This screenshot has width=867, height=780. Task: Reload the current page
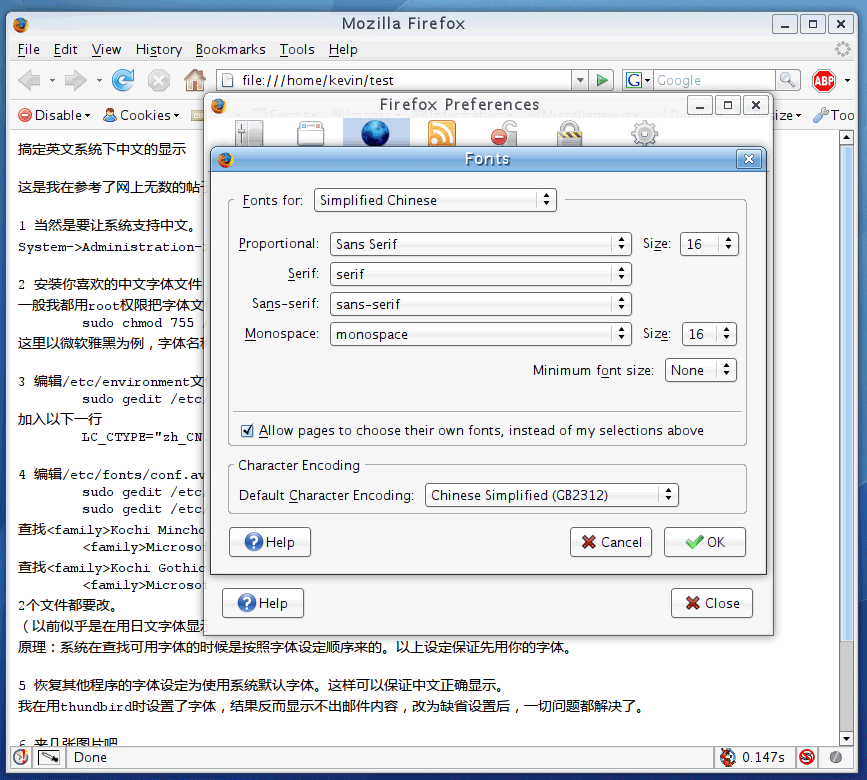point(123,80)
